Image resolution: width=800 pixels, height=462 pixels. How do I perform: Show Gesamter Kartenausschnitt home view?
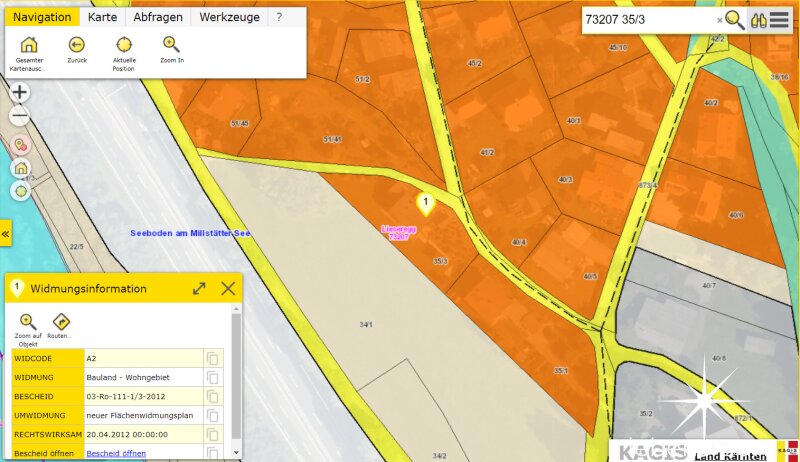pyautogui.click(x=29, y=54)
